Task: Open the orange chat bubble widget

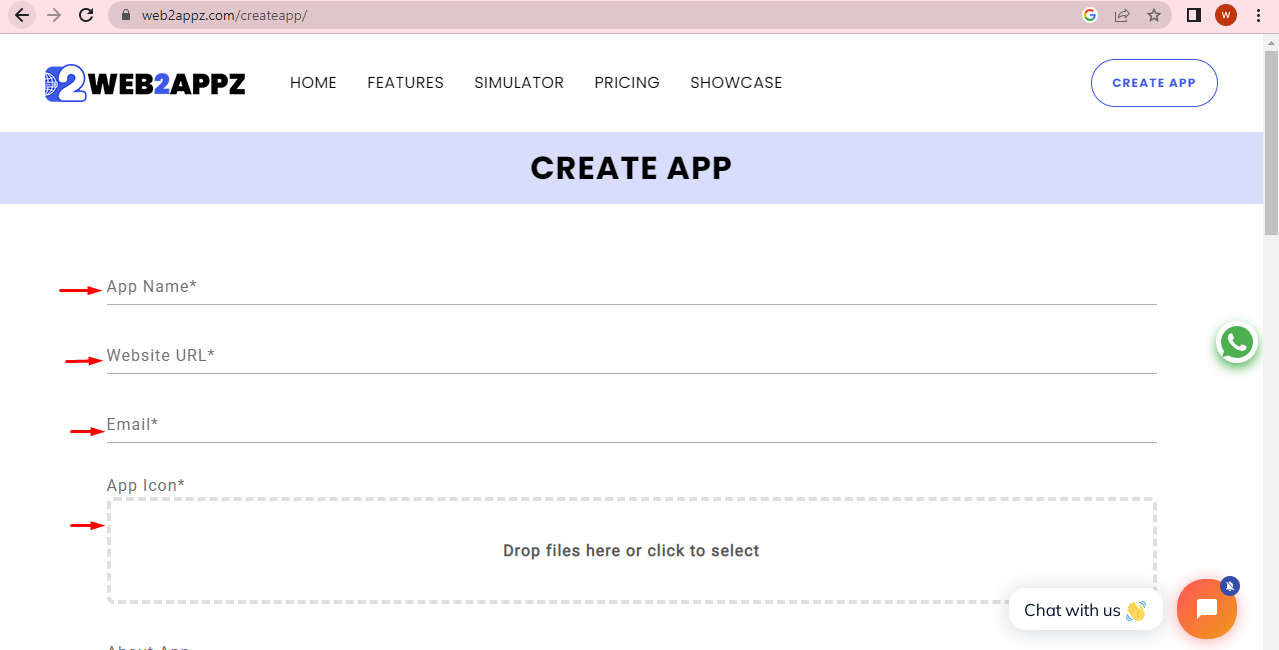Action: (1206, 608)
